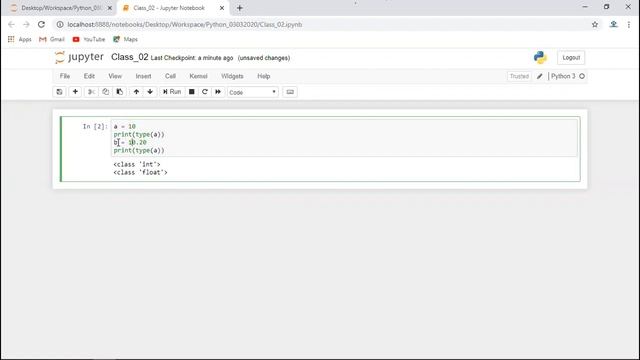Bookmark this page star icon
Viewport: 640px width, 360px height.
pos(595,24)
